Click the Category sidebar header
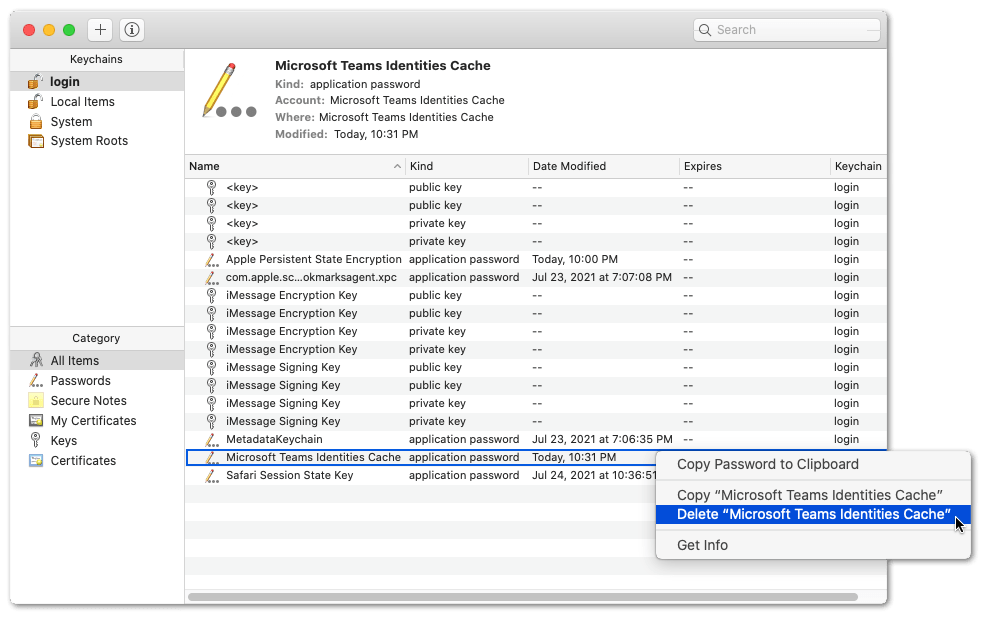983x620 pixels. [96, 339]
